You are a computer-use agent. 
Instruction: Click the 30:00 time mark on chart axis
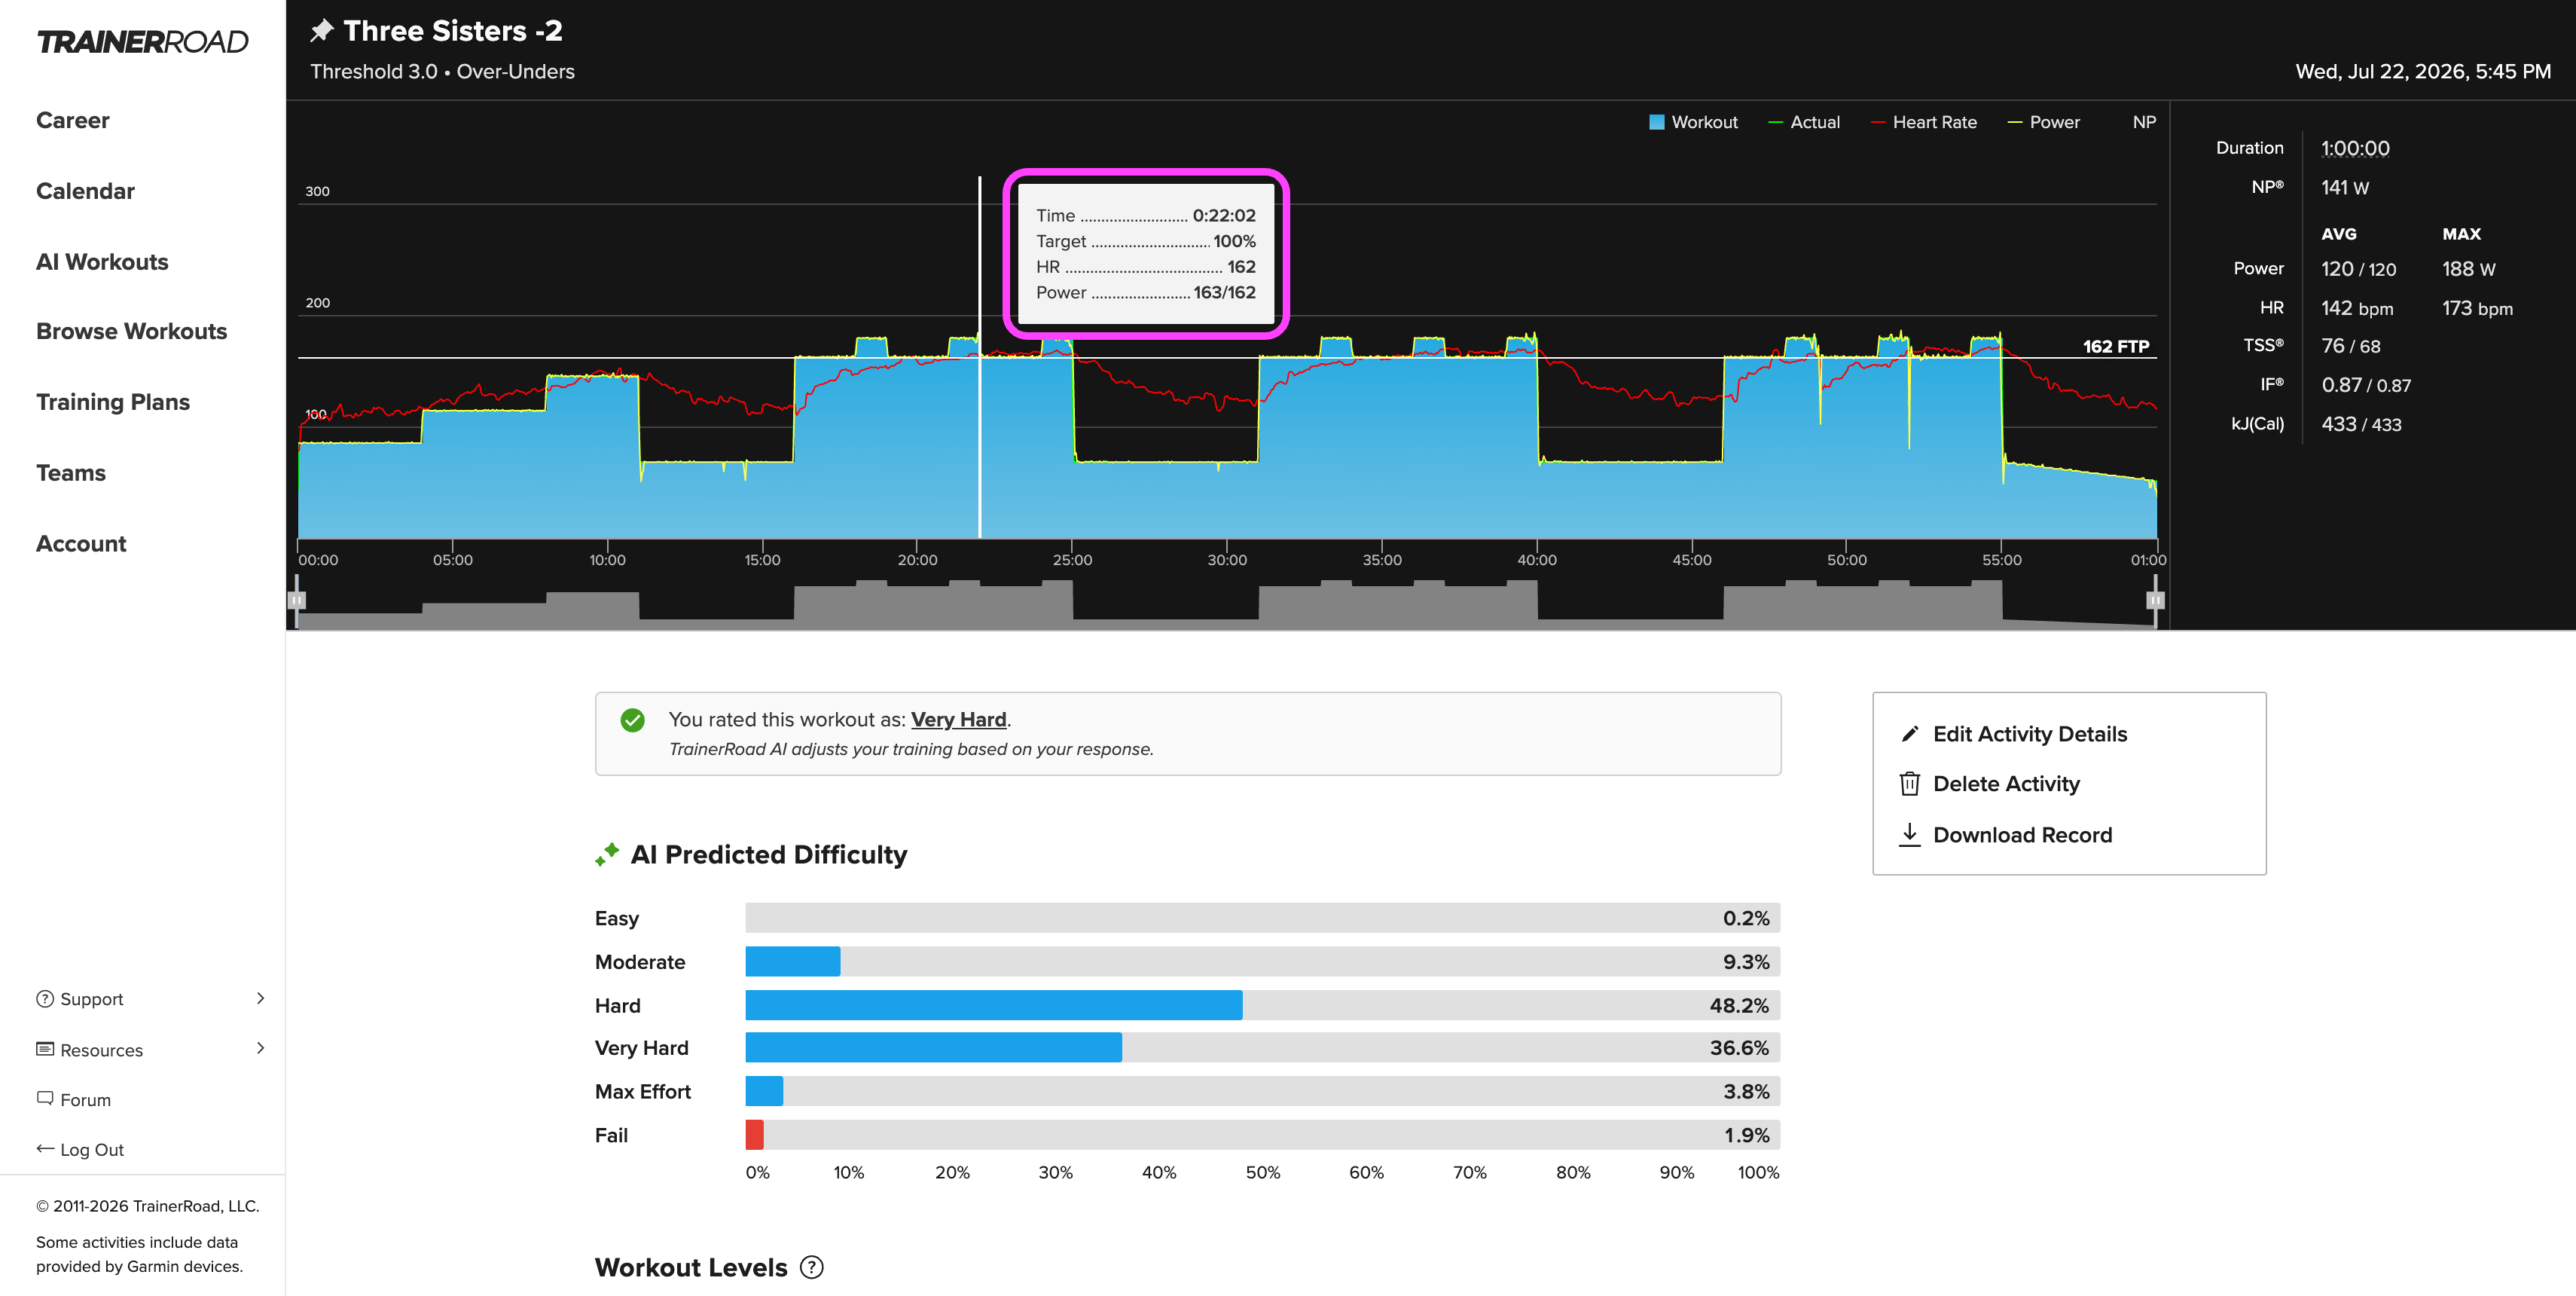click(x=1227, y=560)
